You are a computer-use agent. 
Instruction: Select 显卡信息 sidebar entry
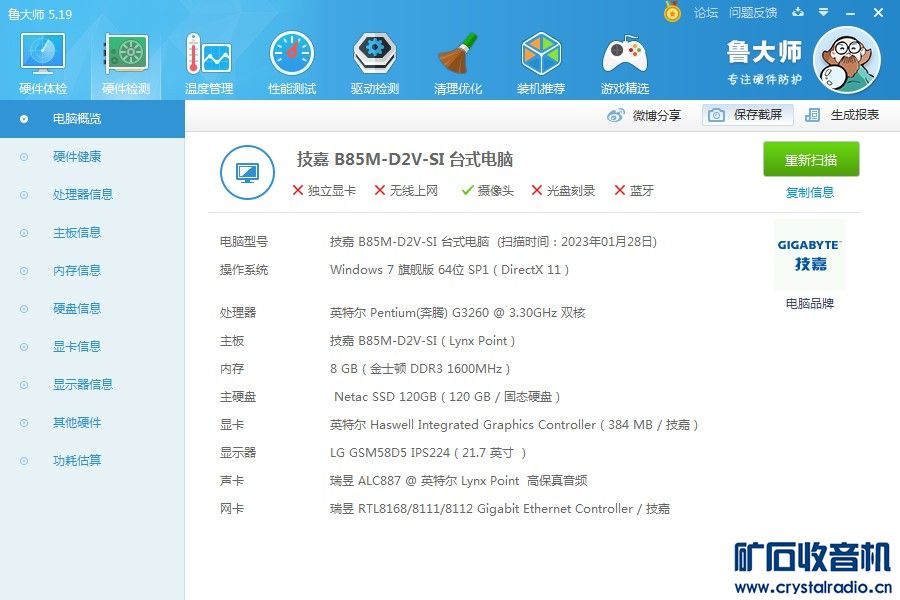click(x=77, y=346)
